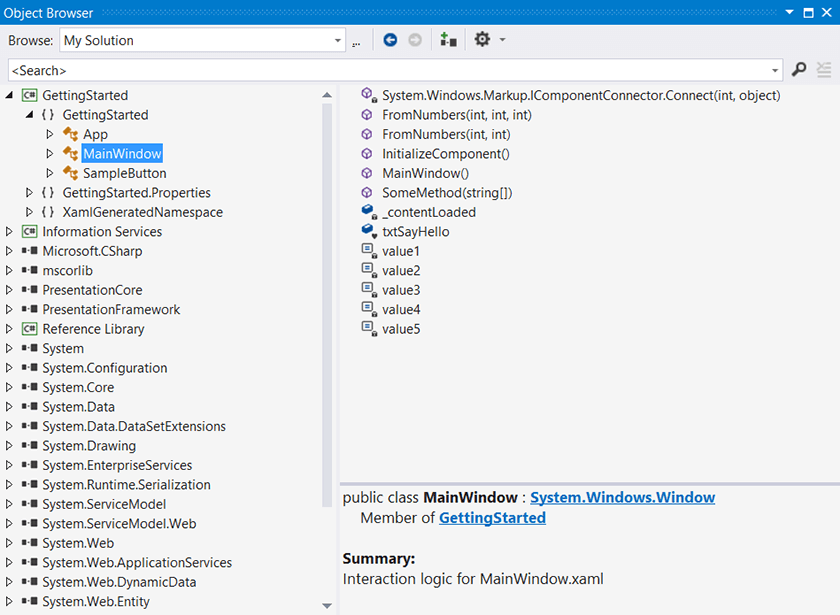The height and width of the screenshot is (615, 840).
Task: Collapse the GettingStarted project node
Action: click(9, 95)
